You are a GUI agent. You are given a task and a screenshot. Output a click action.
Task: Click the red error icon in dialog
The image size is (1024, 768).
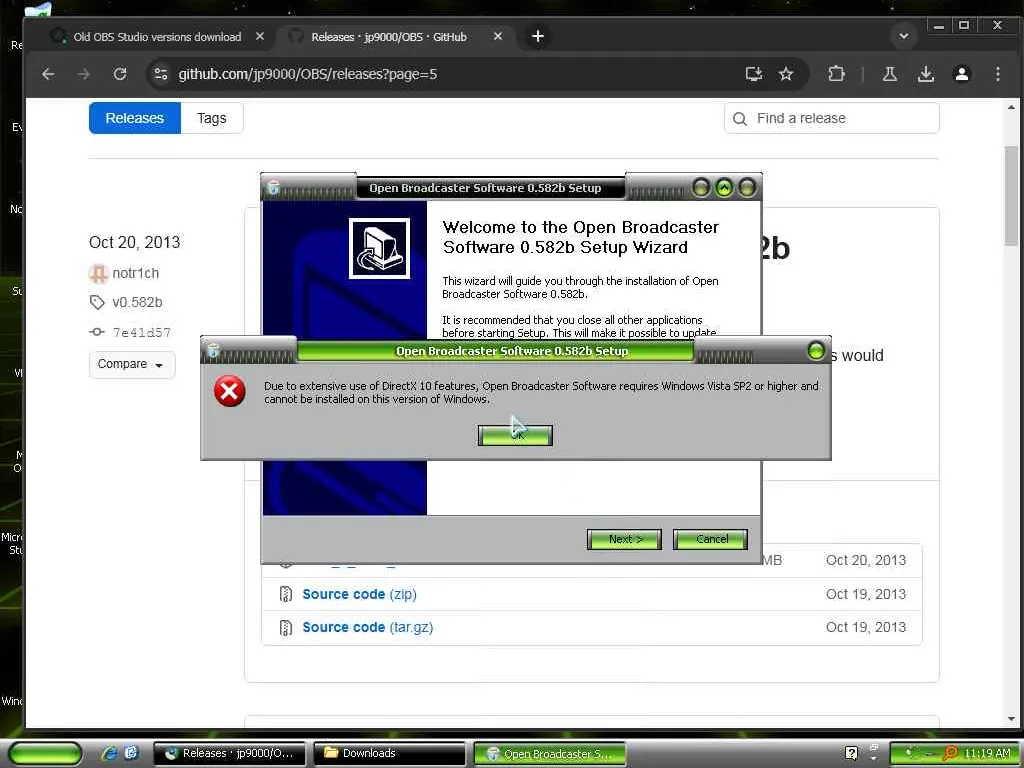click(230, 391)
